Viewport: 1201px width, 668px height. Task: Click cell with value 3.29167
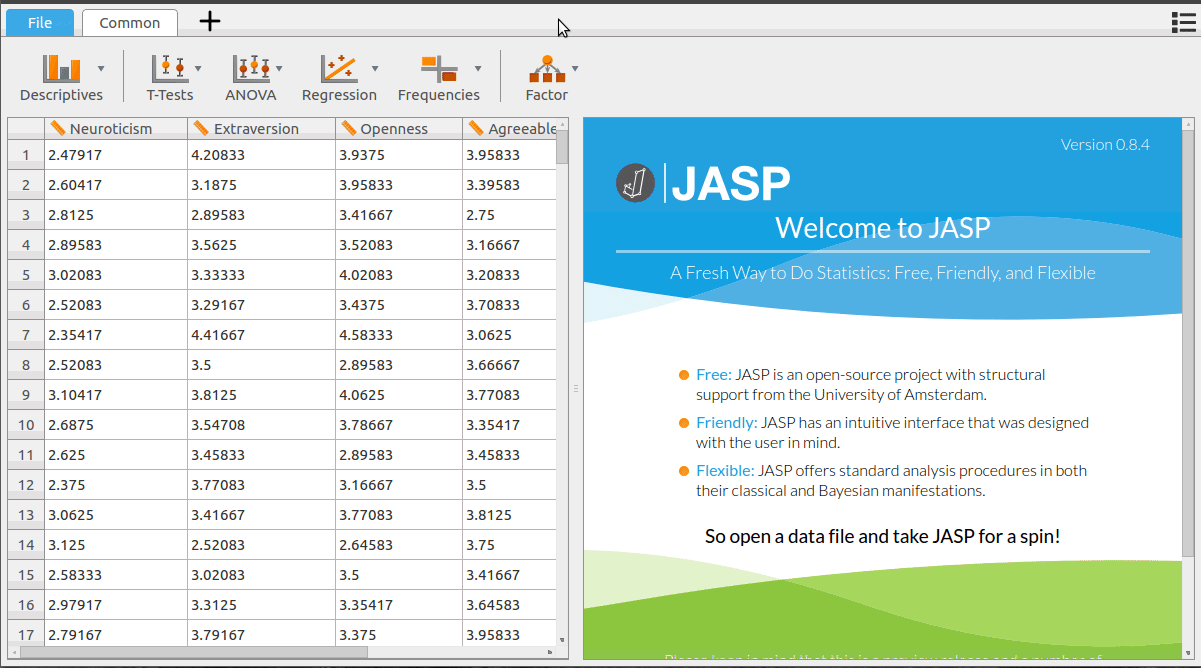point(262,305)
